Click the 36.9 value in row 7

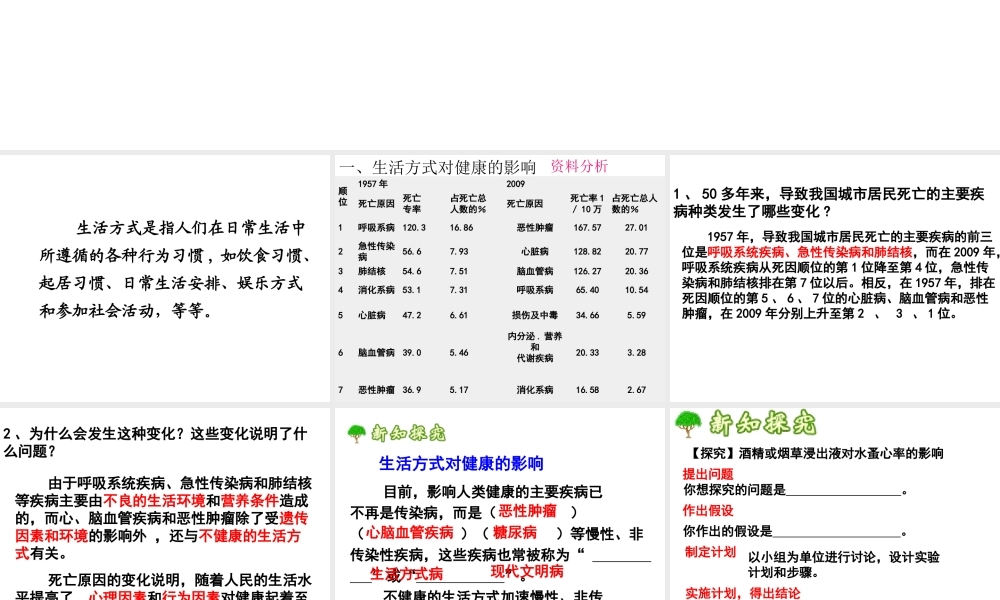coord(412,390)
